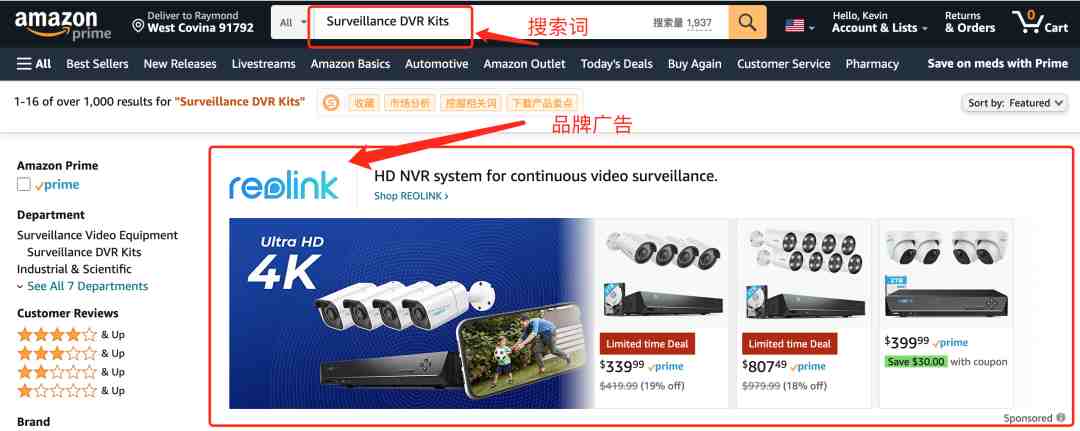Click the Reolink brand logo
The image size is (1080, 431).
284,184
